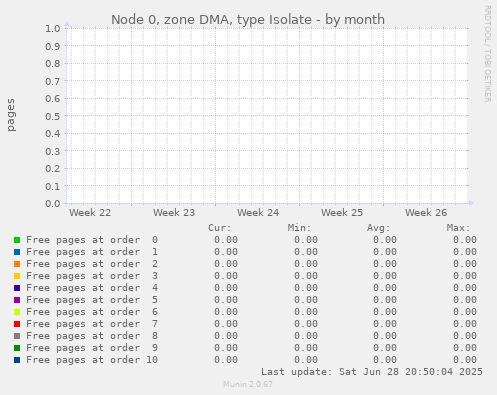Viewport: 497px width, 395px height.
Task: Click the 0.9 y-axis tick value
Action: click(53, 46)
